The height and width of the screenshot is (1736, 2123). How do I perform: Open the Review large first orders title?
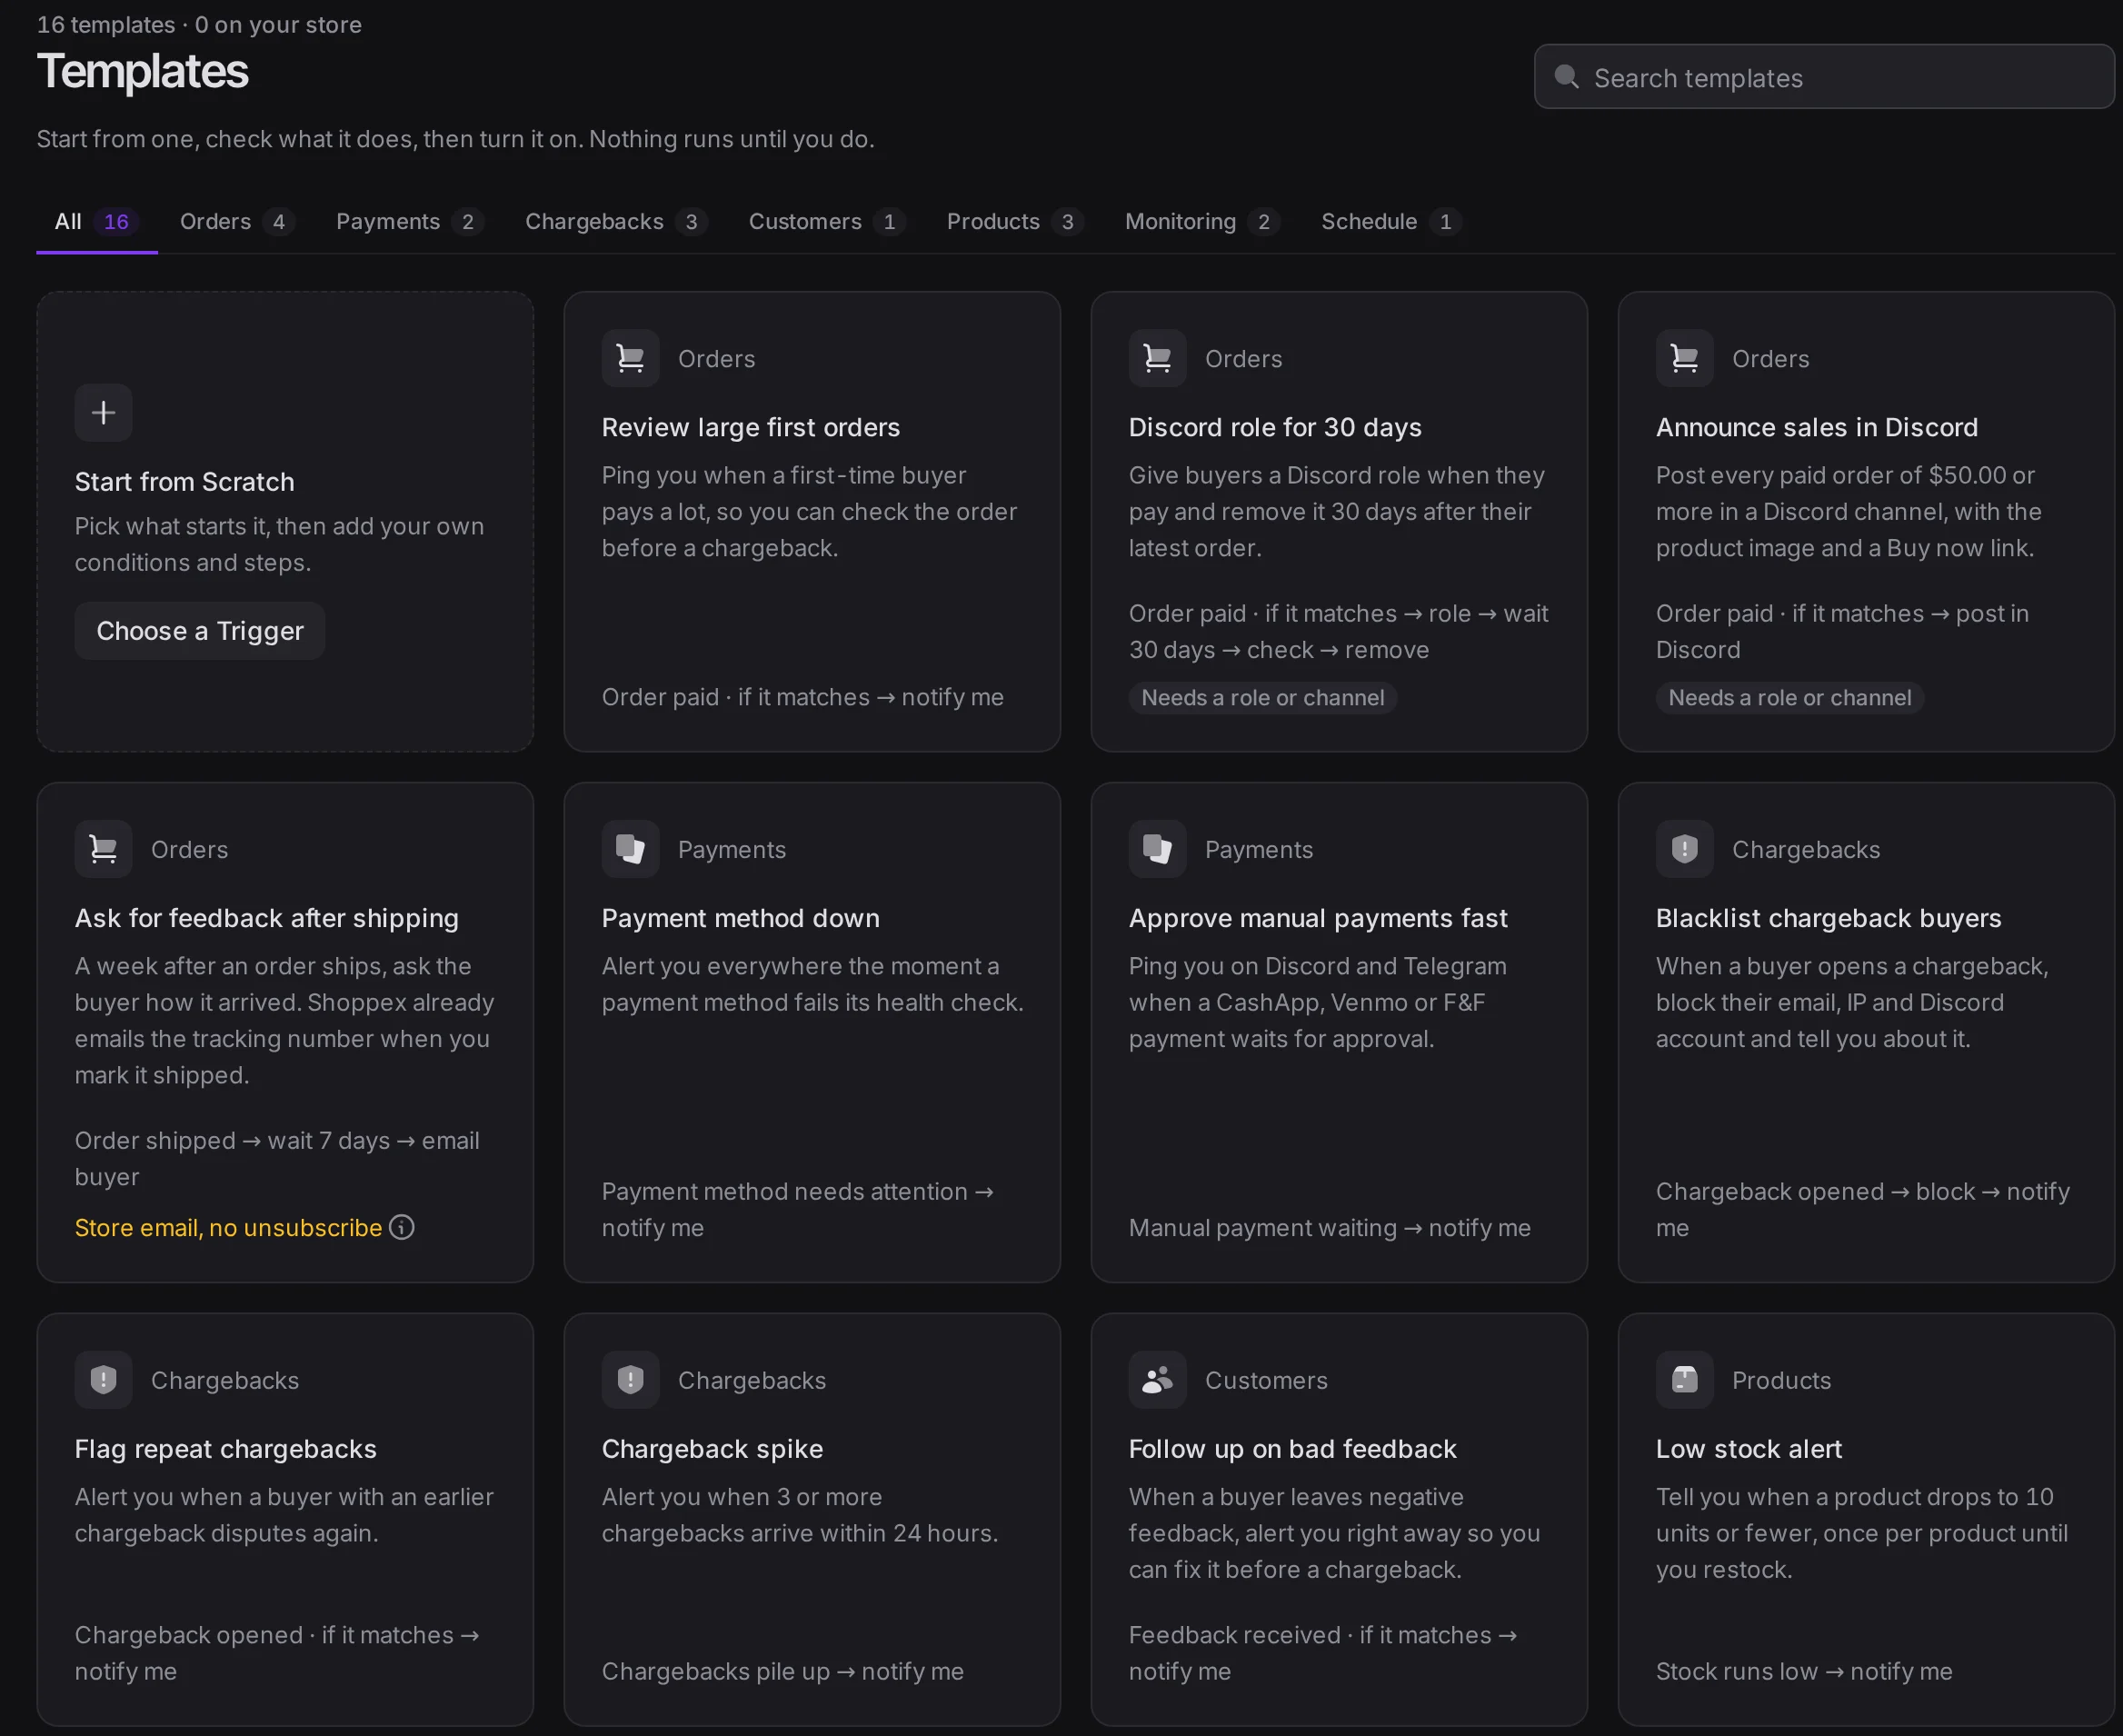(x=751, y=427)
